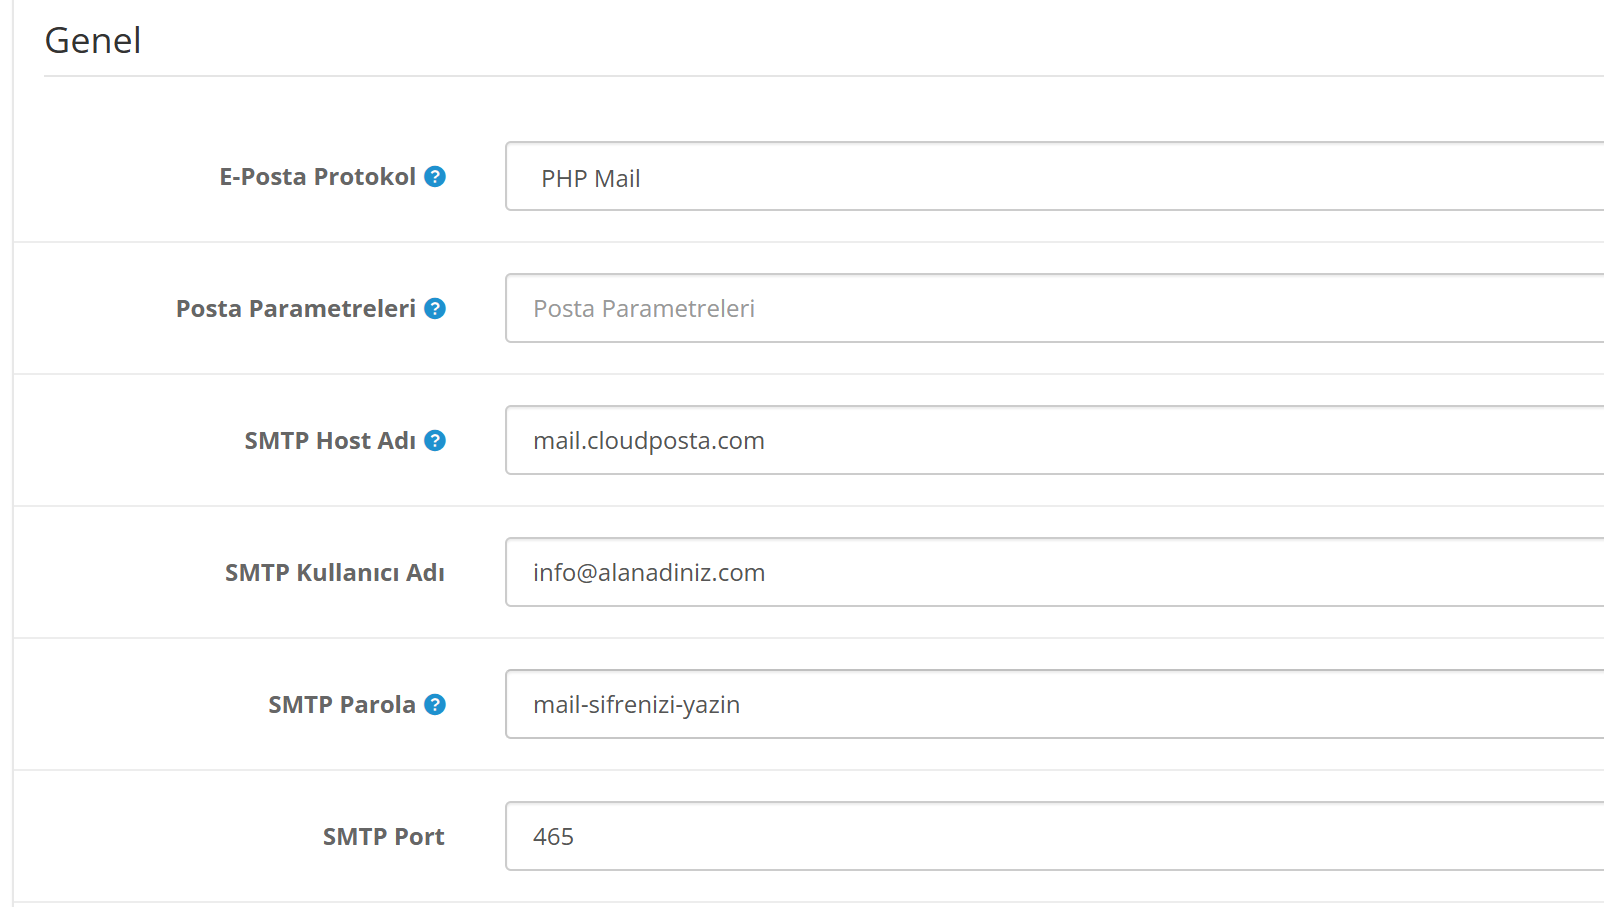Select the Genel settings panel title
The image size is (1604, 907).
click(92, 39)
